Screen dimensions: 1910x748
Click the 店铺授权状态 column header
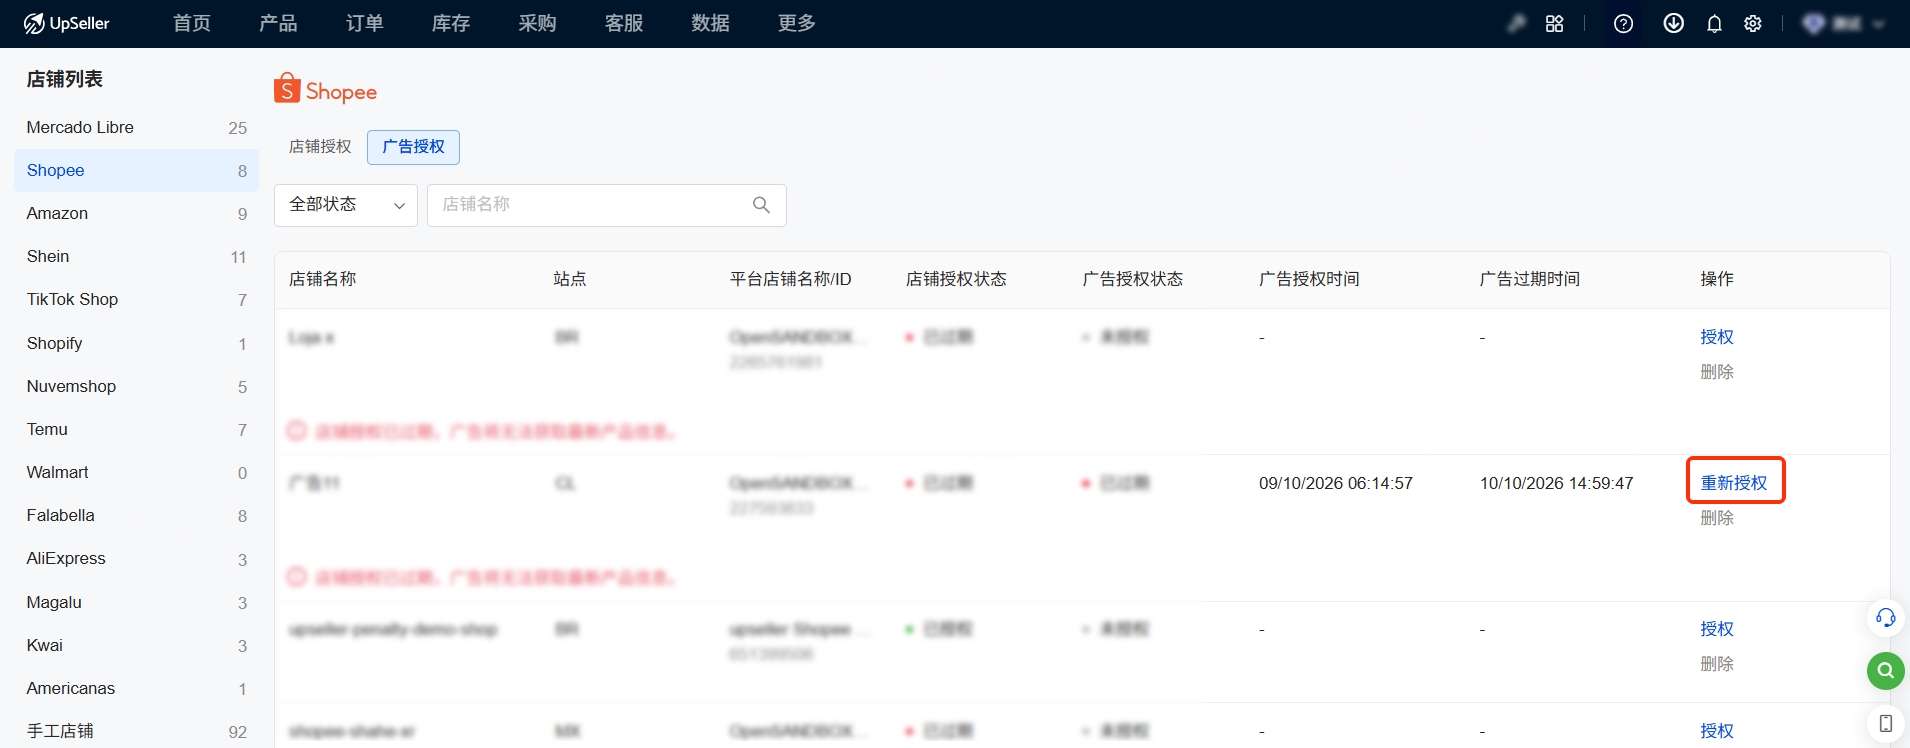tap(956, 279)
